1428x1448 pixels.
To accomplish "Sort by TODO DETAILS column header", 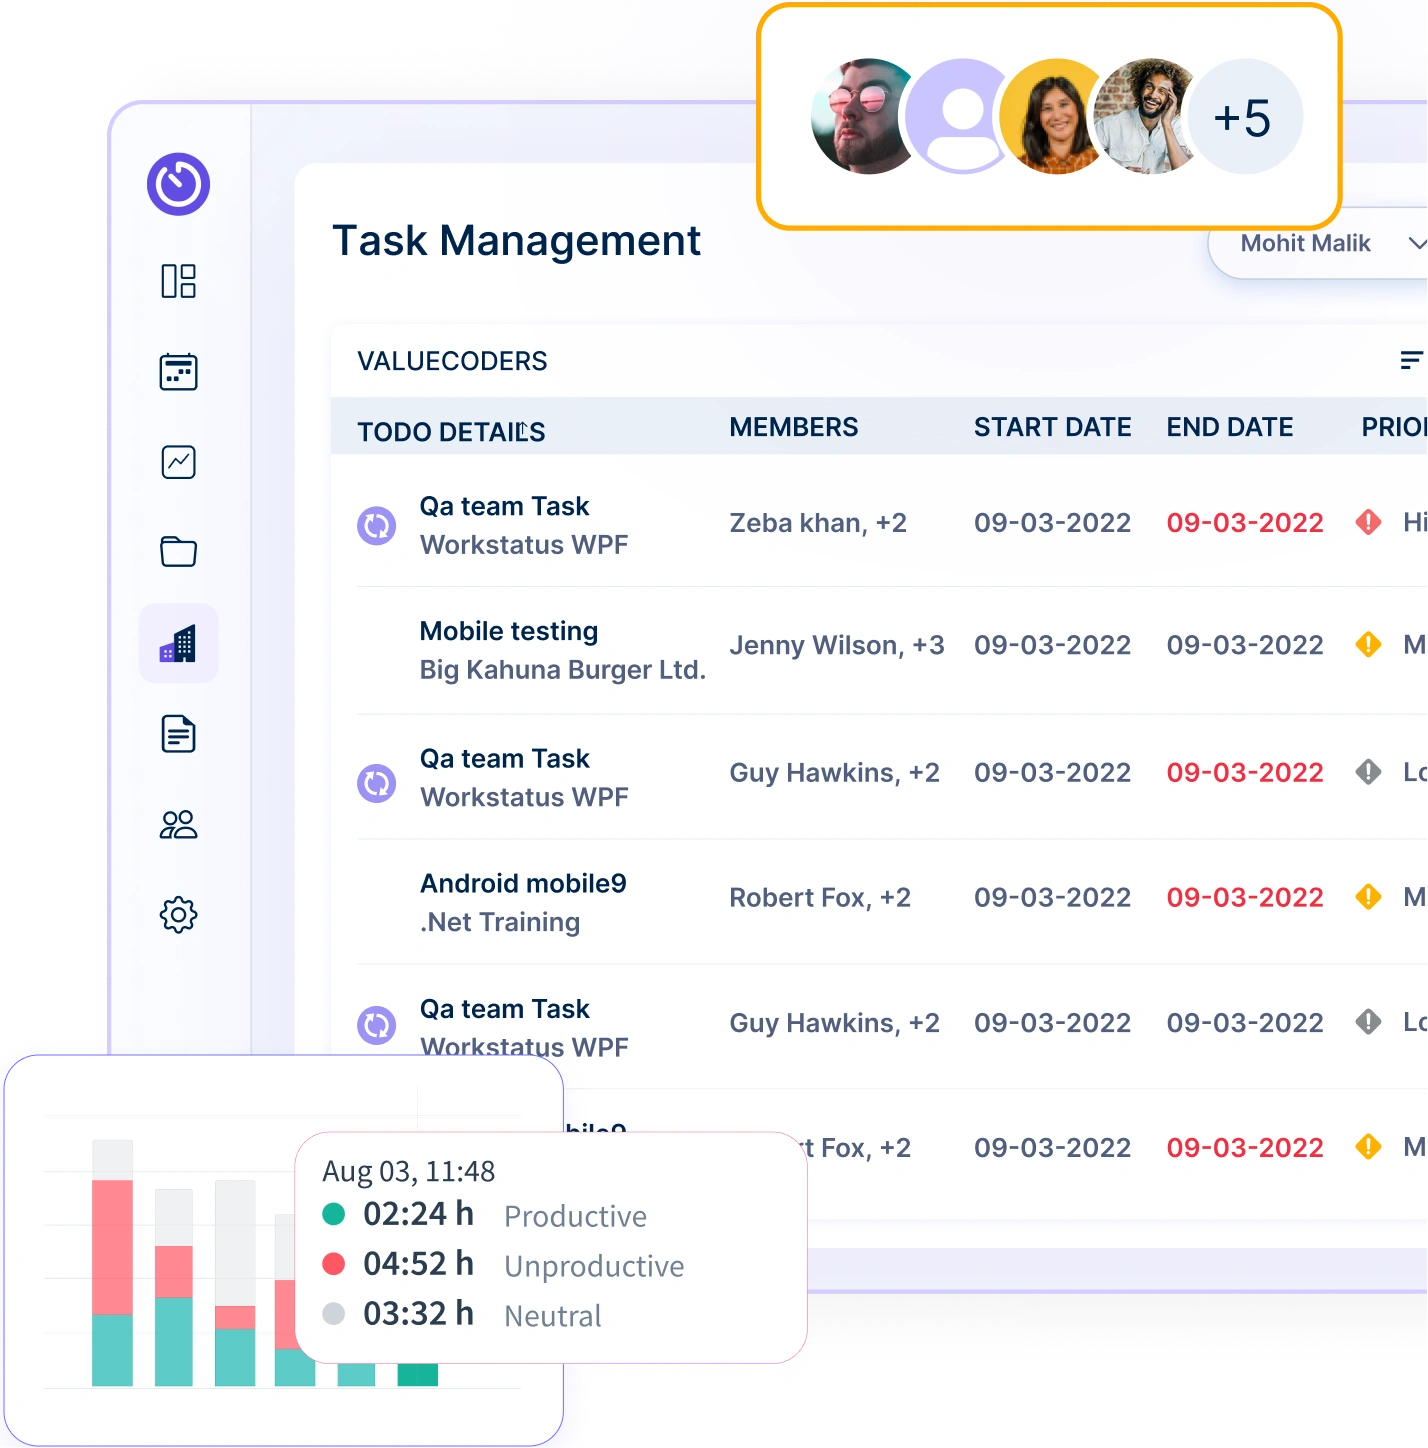I will [451, 432].
